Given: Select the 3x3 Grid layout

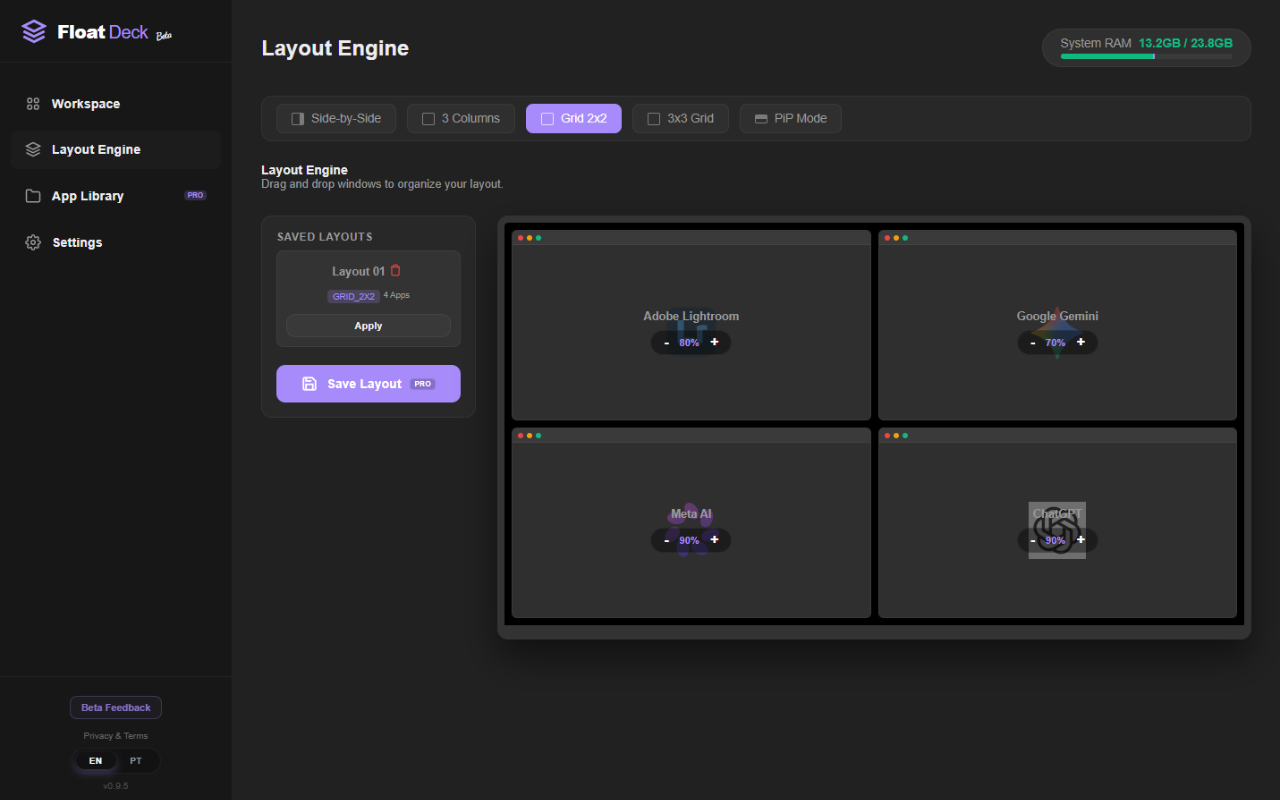Looking at the screenshot, I should click(x=681, y=119).
